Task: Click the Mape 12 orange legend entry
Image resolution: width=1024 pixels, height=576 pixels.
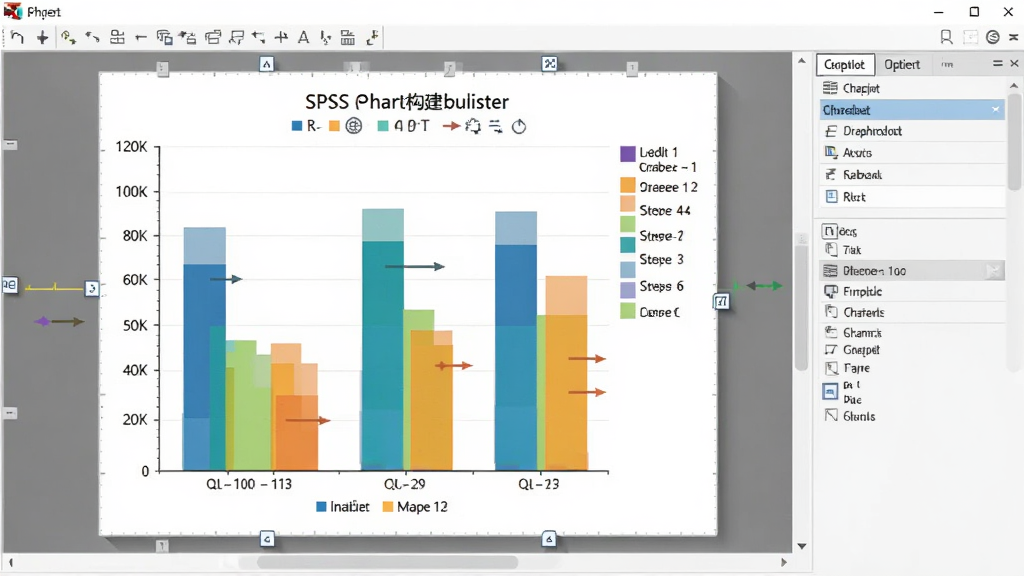Action: point(415,507)
